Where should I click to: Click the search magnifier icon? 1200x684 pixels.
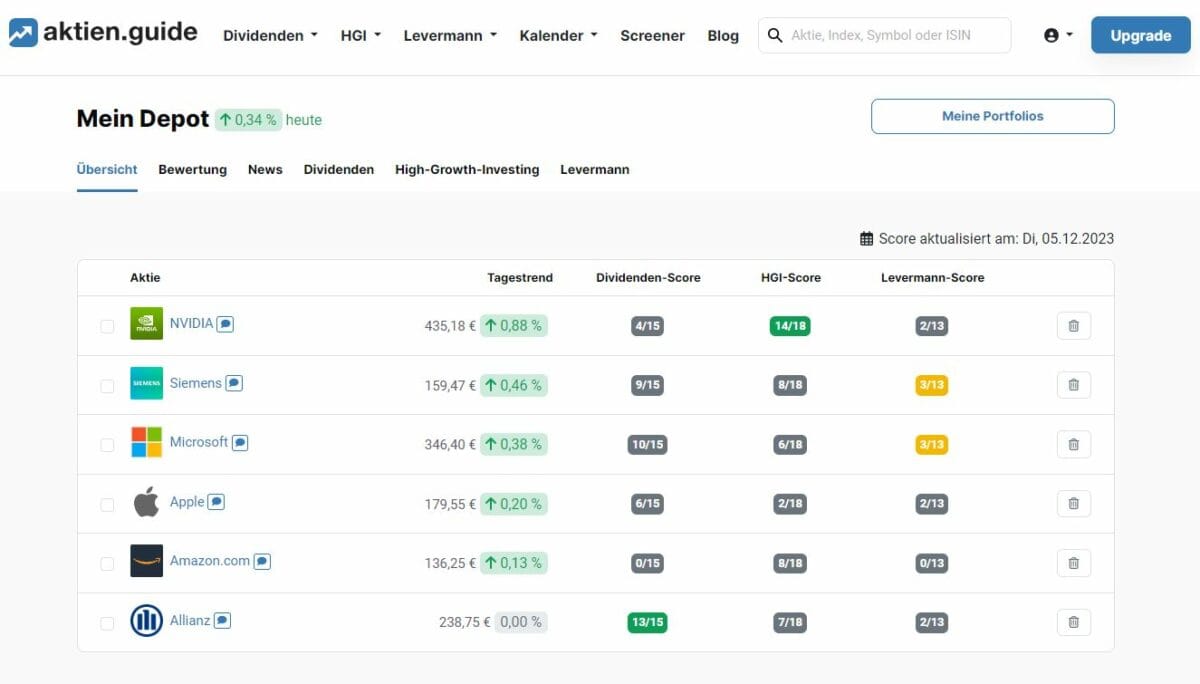tap(774, 34)
